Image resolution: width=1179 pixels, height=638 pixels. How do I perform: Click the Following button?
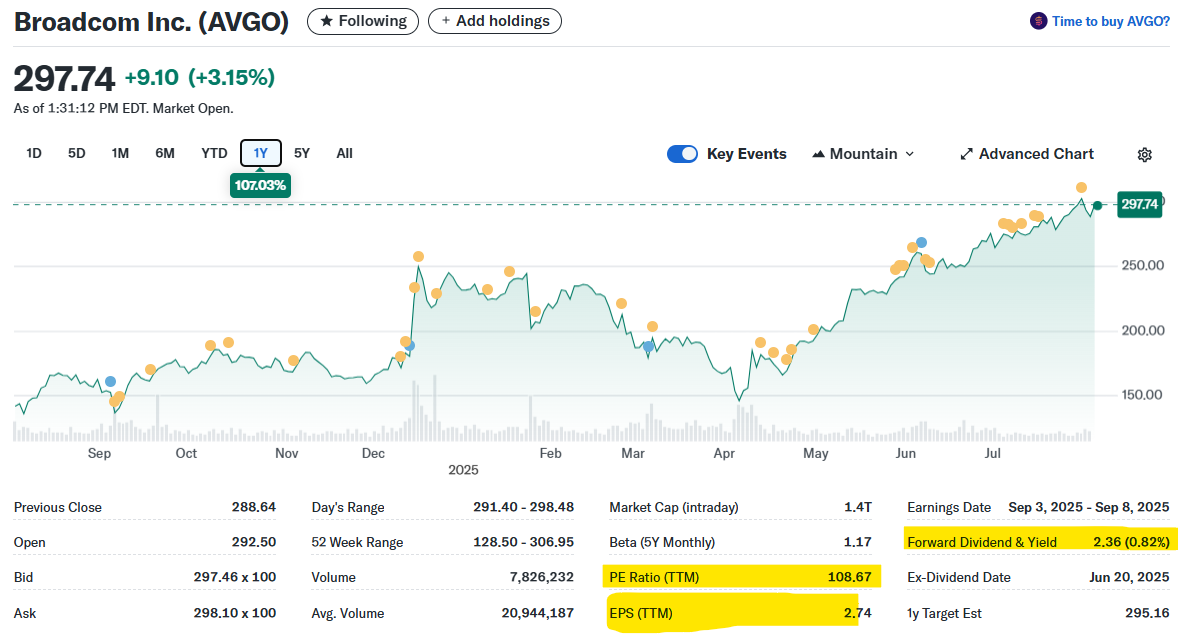click(362, 21)
